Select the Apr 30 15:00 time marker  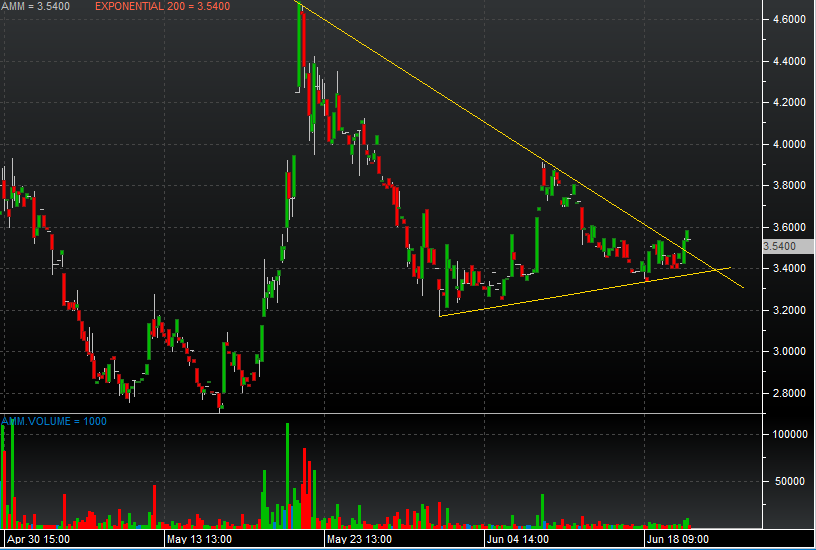pos(37,539)
